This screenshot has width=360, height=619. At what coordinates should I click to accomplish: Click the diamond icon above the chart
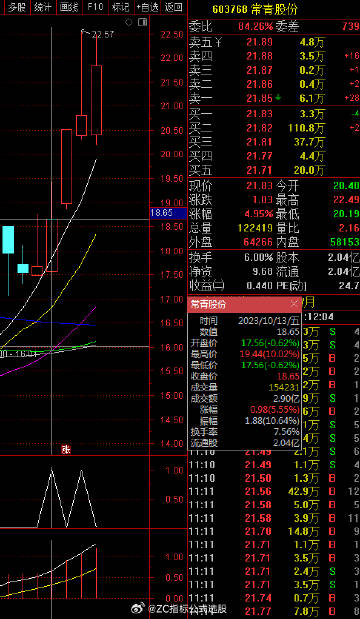point(129,22)
